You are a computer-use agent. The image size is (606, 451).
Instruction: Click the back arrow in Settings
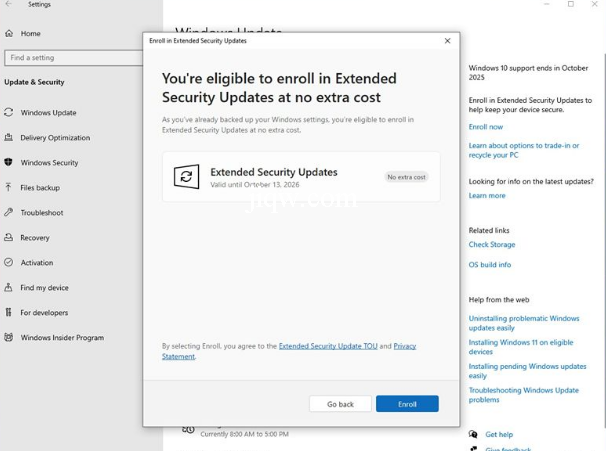coord(9,4)
